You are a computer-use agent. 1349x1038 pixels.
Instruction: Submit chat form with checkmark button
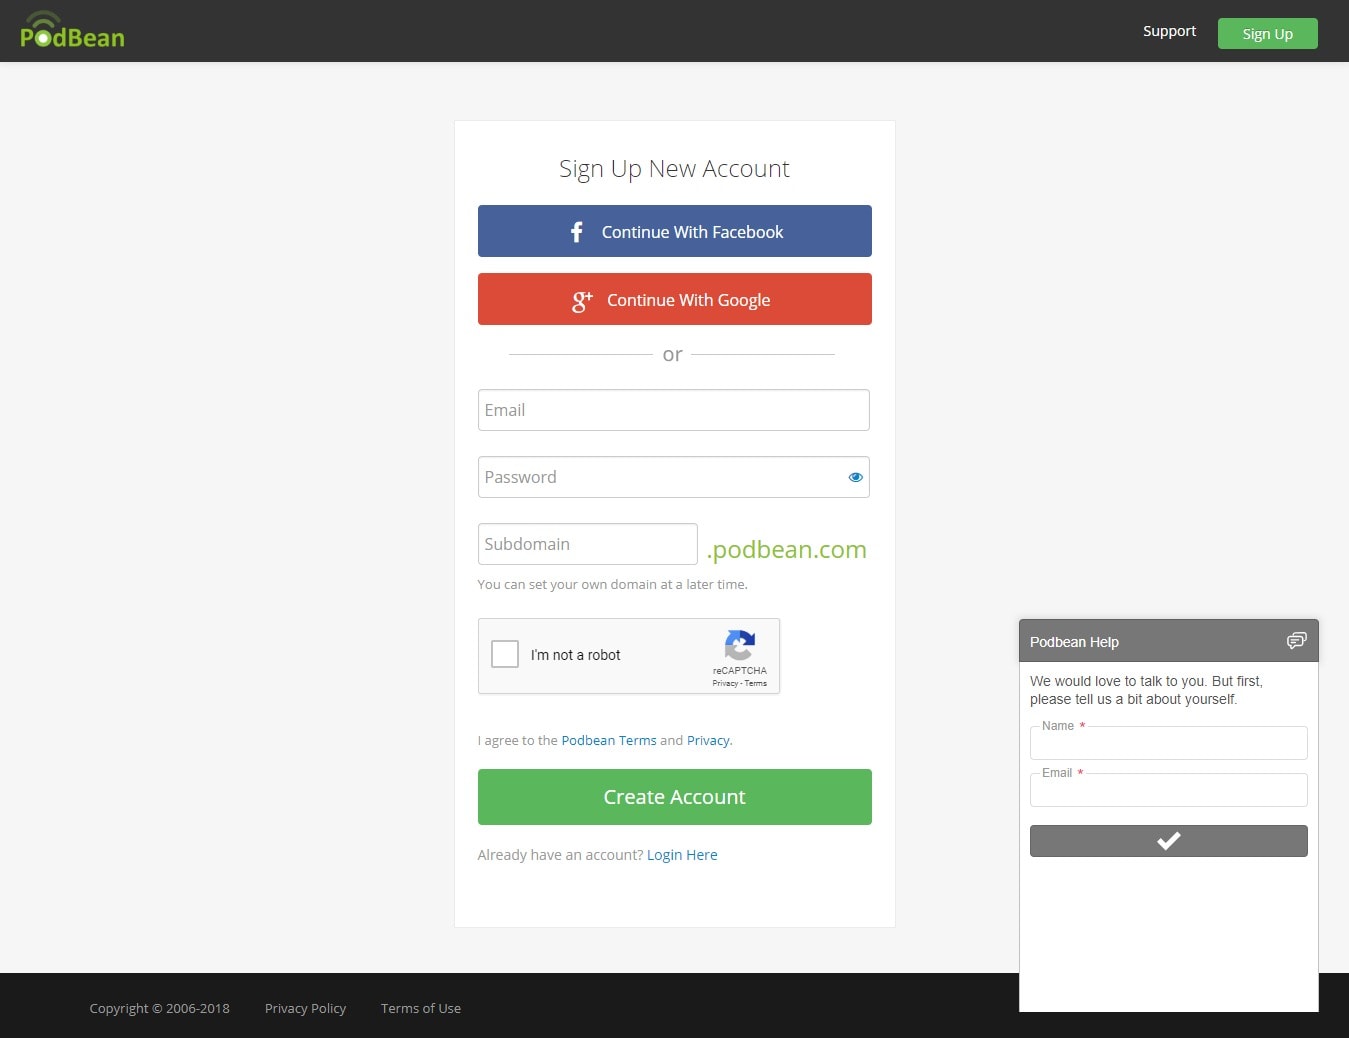1168,841
